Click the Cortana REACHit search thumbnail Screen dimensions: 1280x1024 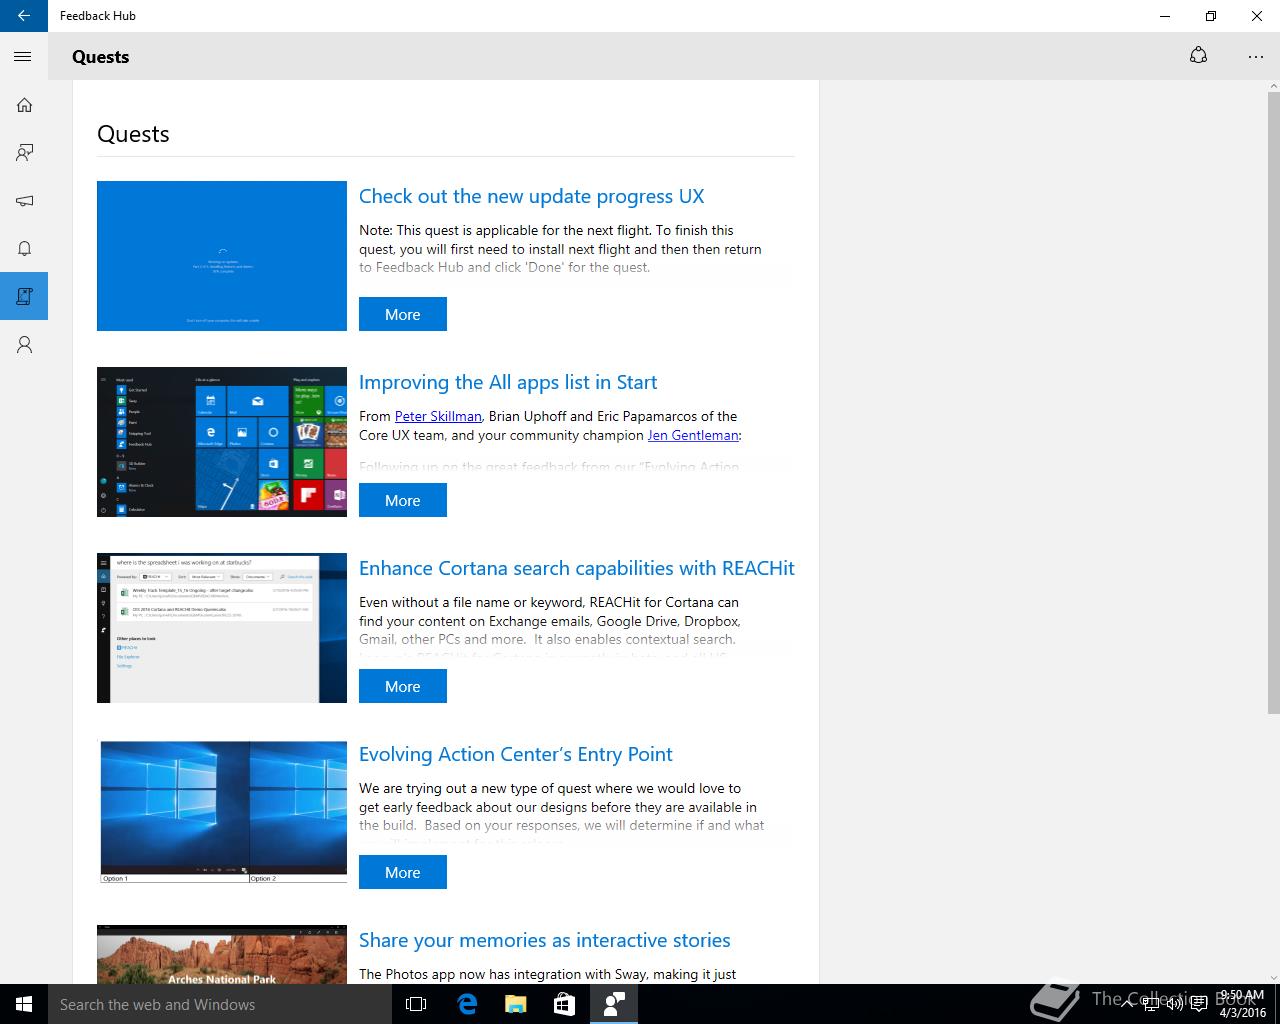click(222, 628)
